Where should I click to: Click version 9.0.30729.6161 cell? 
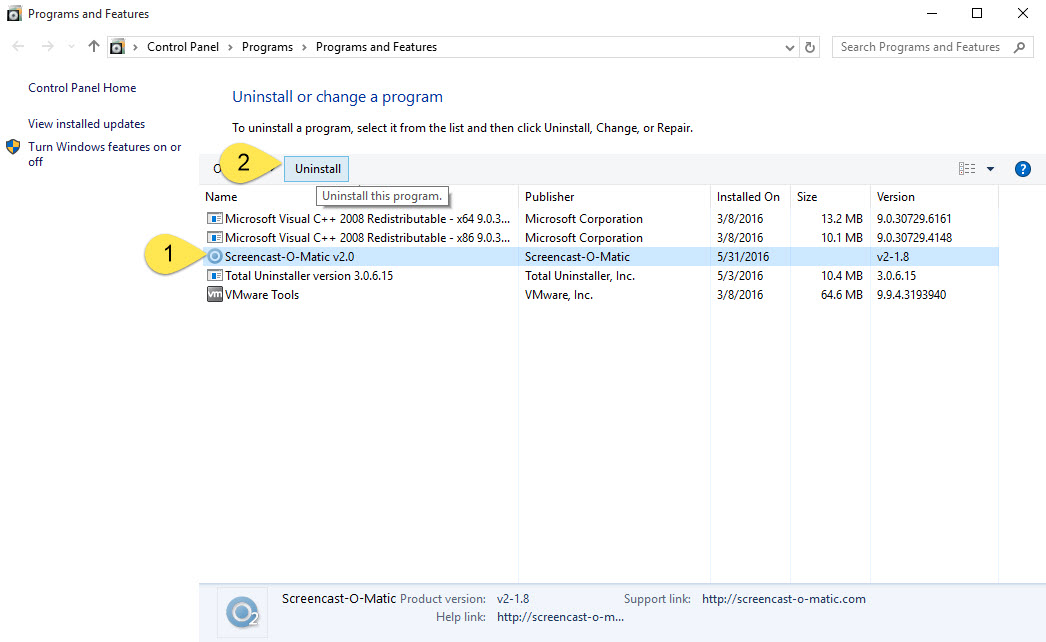[x=914, y=219]
